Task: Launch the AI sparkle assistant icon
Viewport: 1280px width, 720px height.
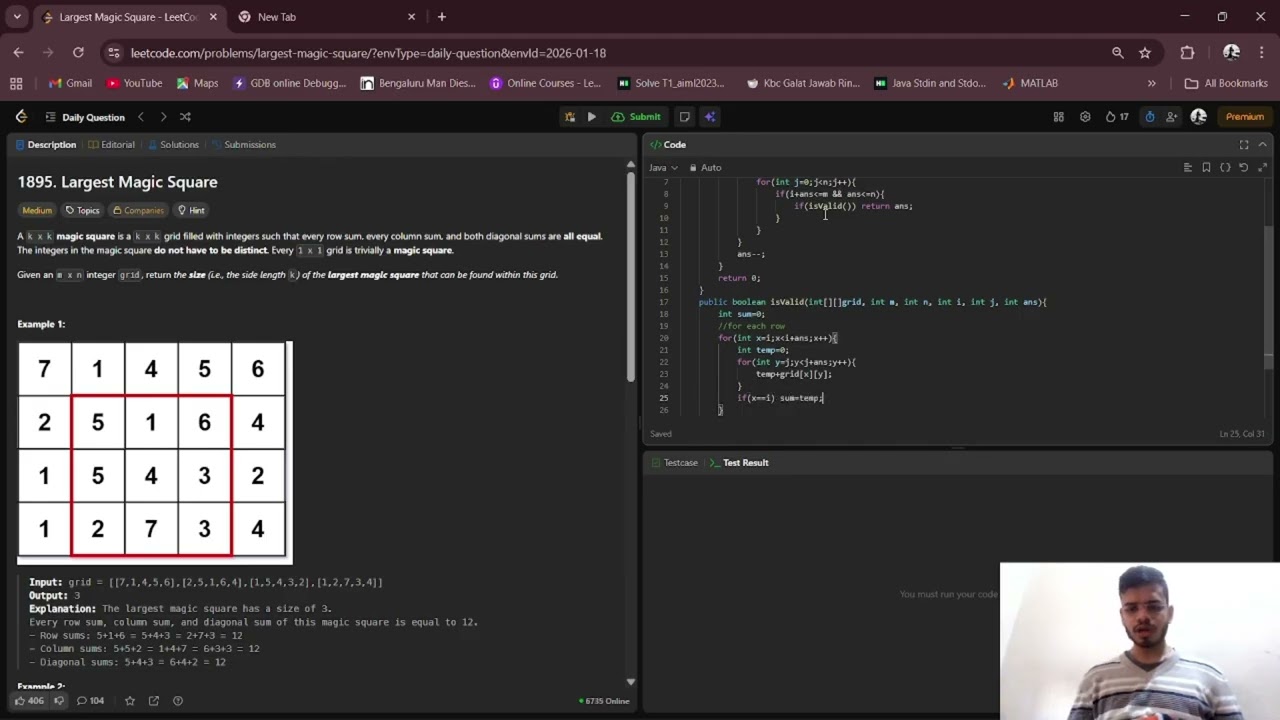Action: 710,117
